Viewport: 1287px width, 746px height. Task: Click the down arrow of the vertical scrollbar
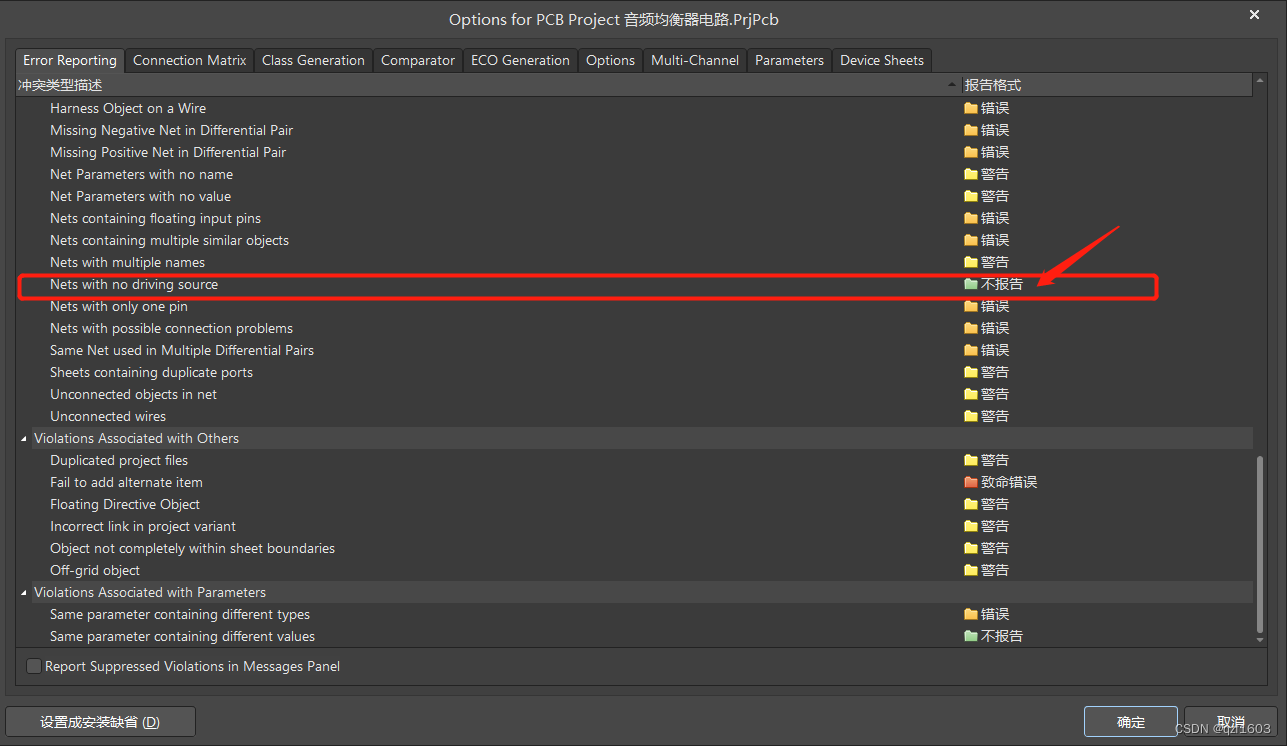pyautogui.click(x=1259, y=637)
